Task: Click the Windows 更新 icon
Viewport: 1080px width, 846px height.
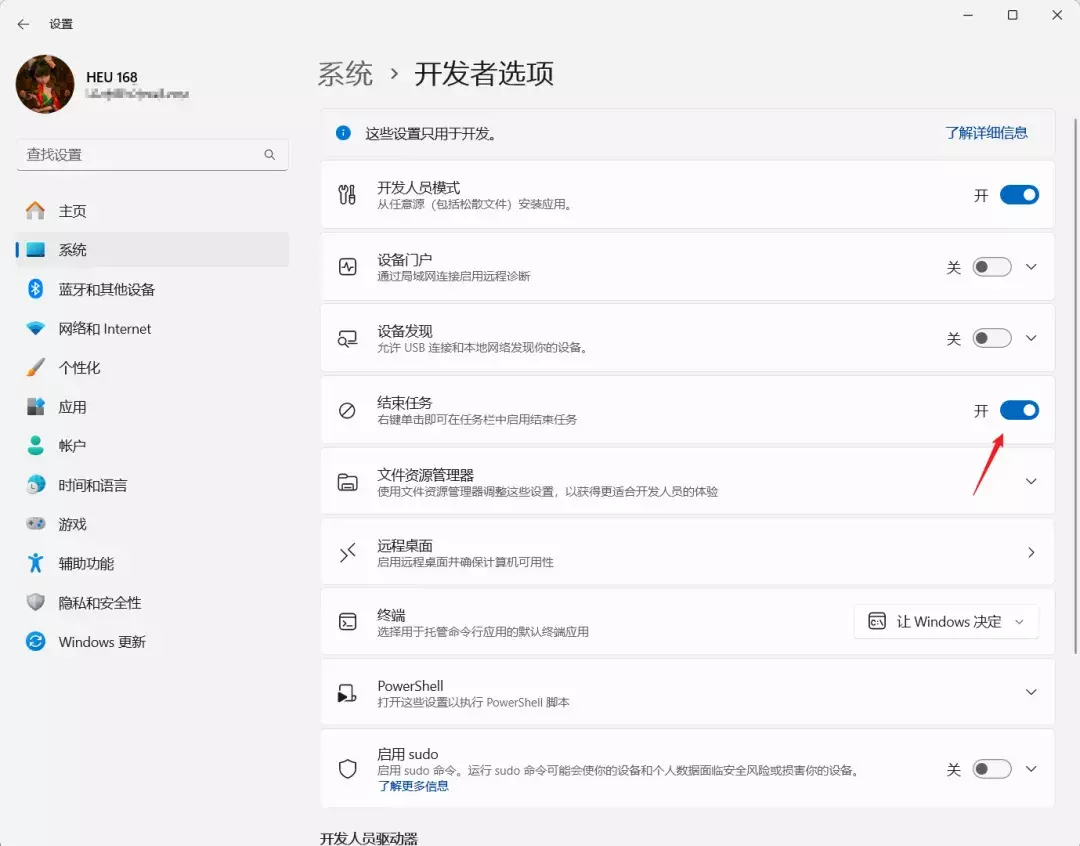Action: 36,642
